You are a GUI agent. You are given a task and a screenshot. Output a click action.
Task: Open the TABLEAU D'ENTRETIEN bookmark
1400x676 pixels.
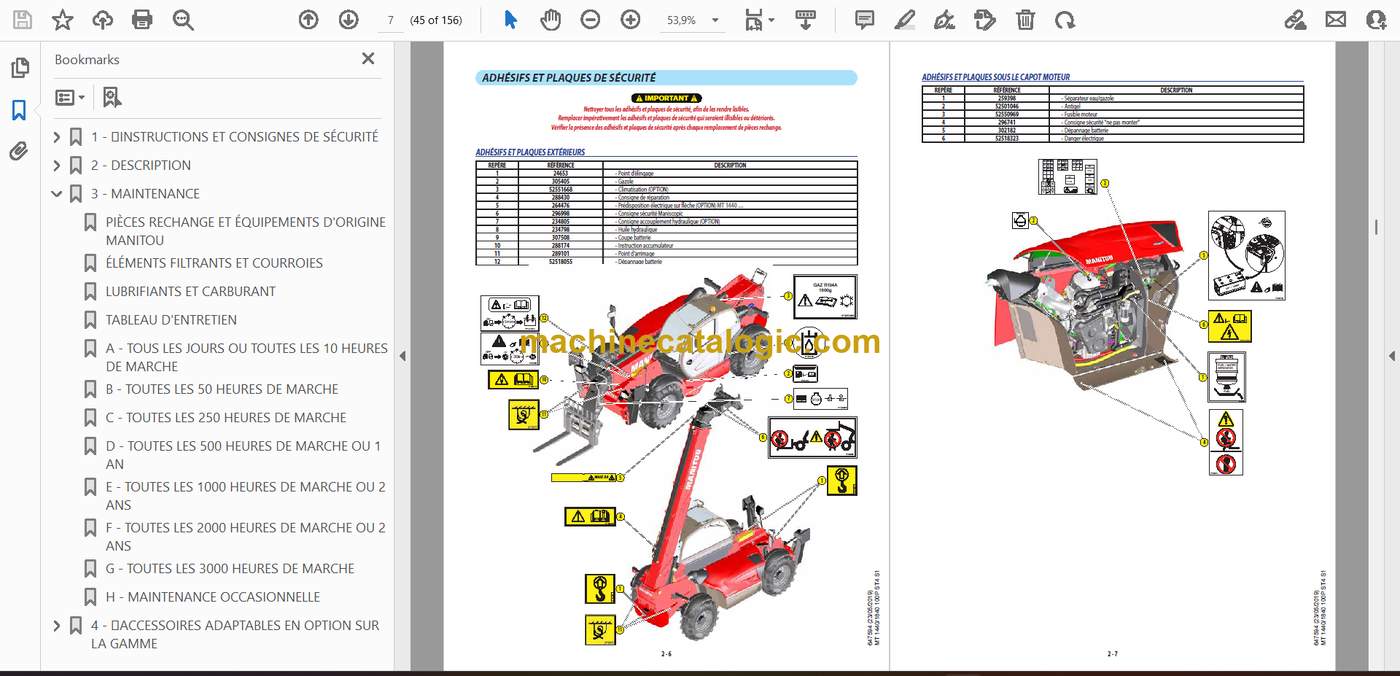(171, 320)
